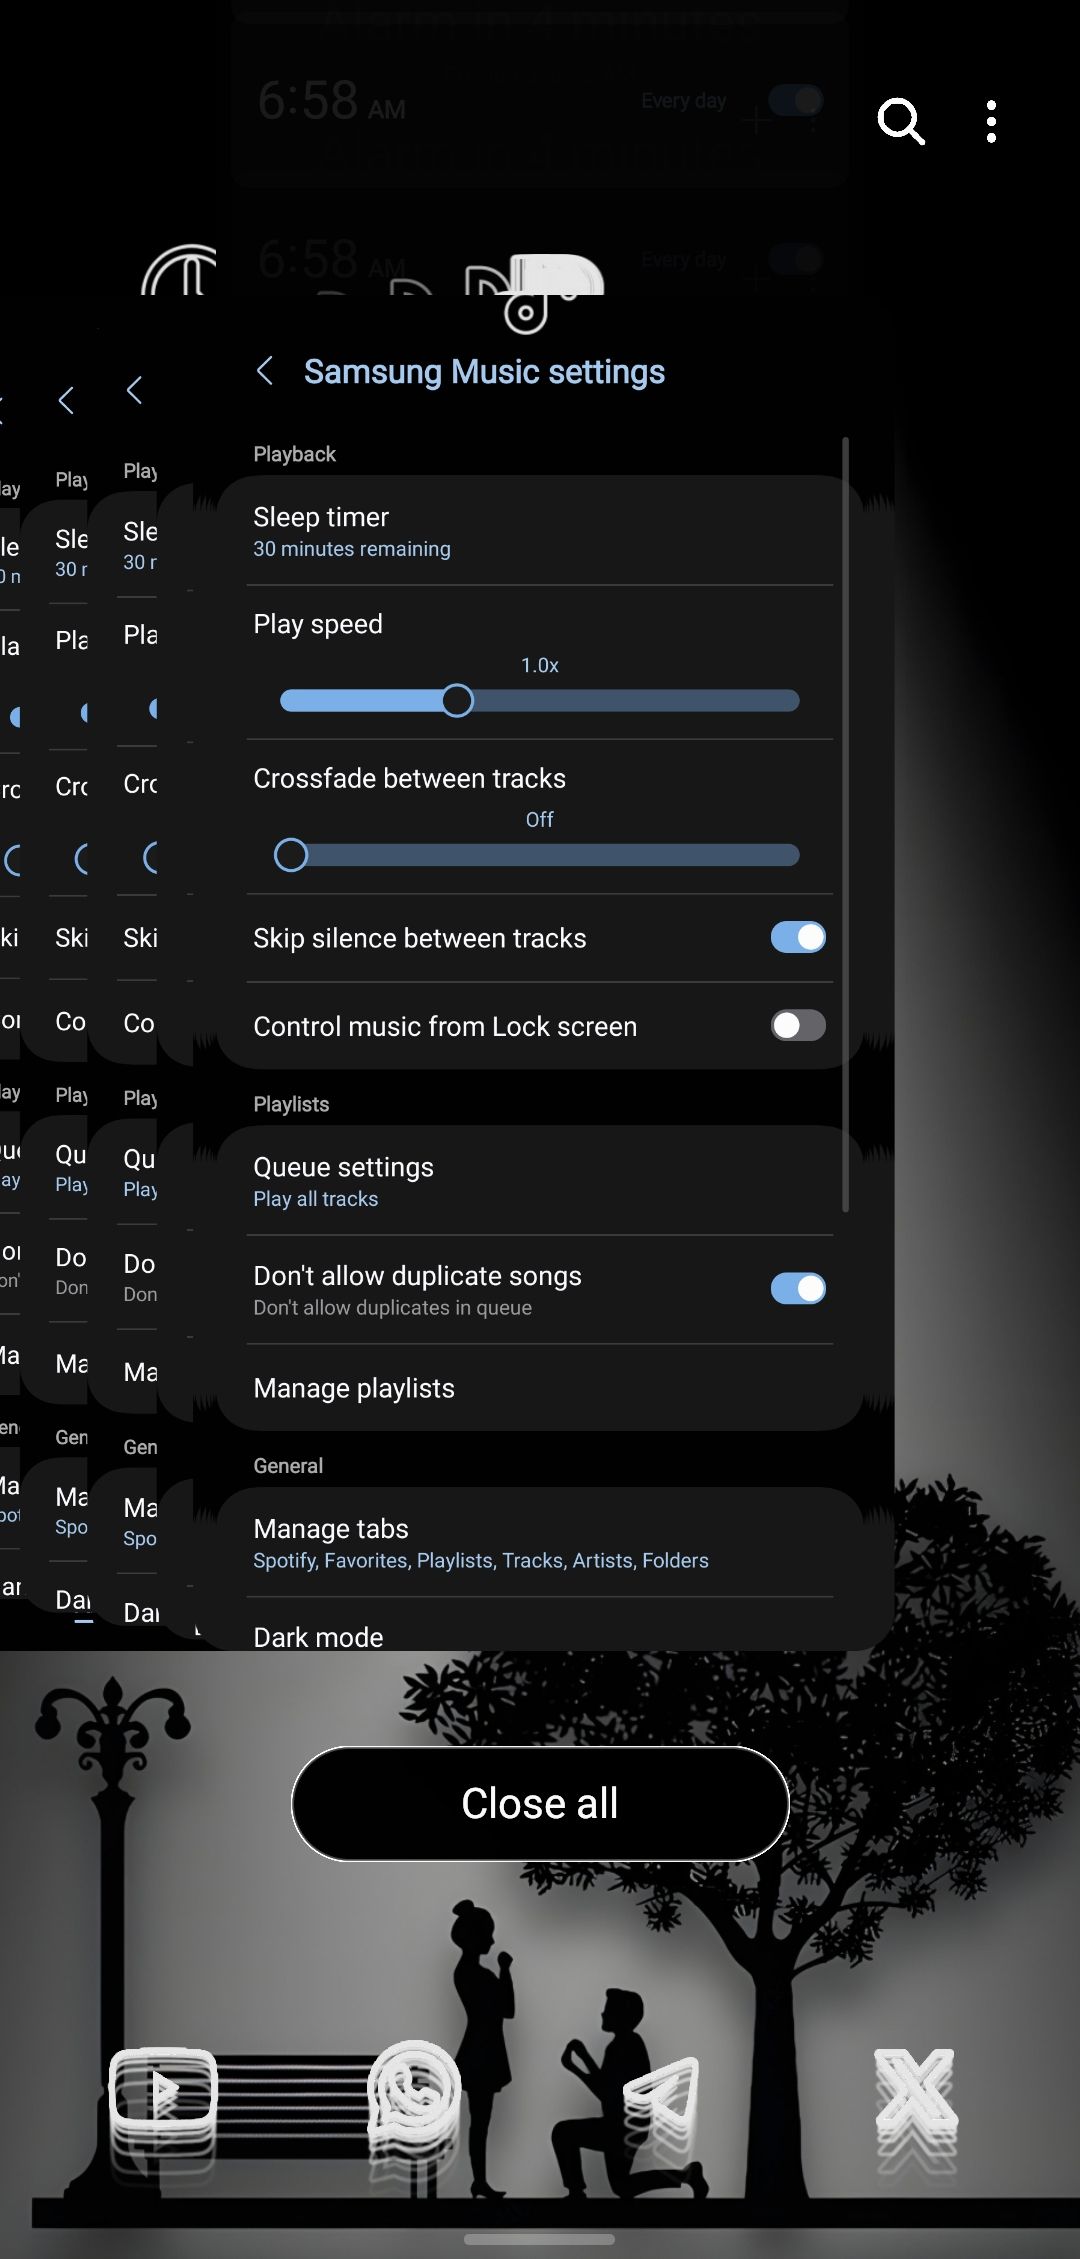This screenshot has height=2259, width=1080.
Task: Select Manage playlists entry
Action: [x=540, y=1388]
